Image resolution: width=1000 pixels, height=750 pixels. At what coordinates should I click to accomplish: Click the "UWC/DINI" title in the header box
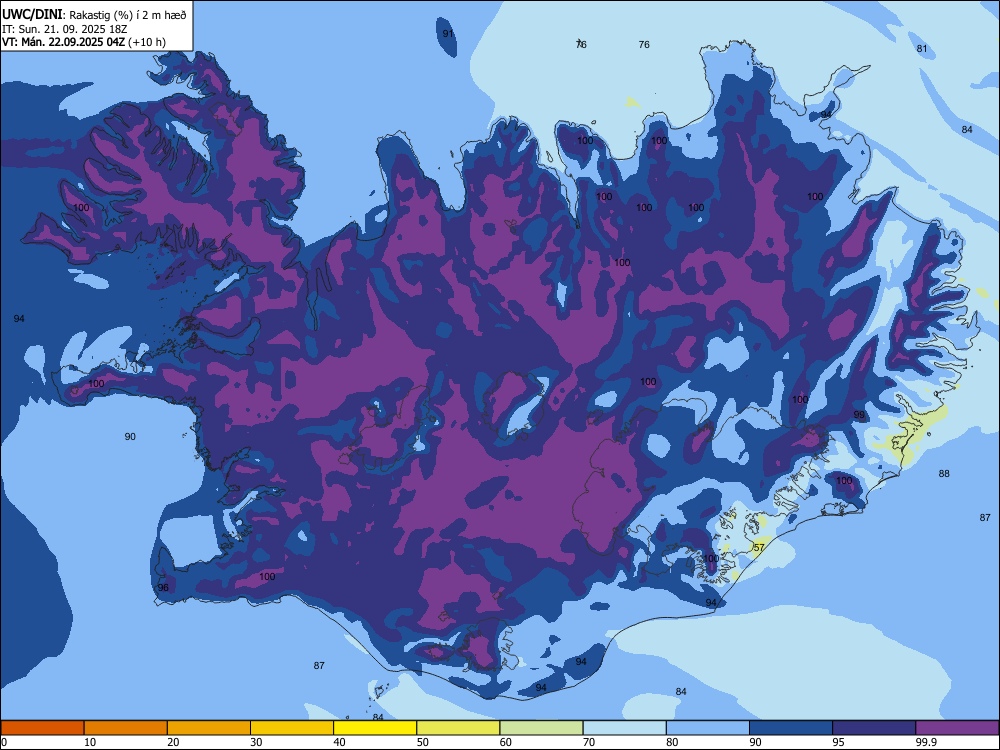[32, 15]
